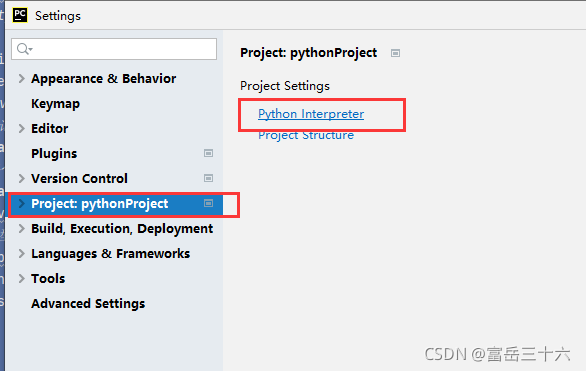Click the project-level icon beside Plugins
Image resolution: width=586 pixels, height=371 pixels.
click(x=208, y=153)
